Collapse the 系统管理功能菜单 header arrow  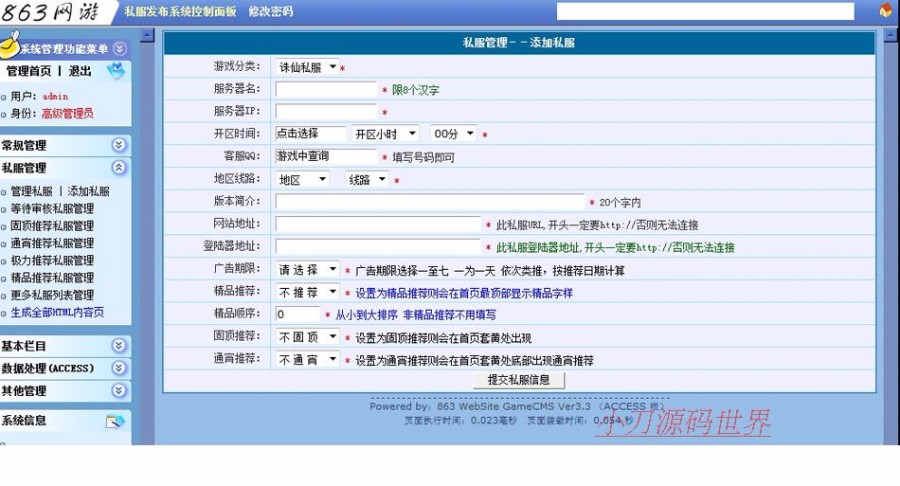(x=119, y=49)
